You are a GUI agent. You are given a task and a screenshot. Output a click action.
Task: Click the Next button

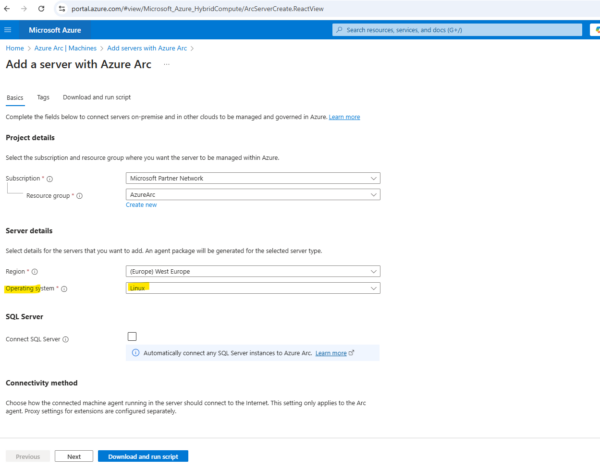pyautogui.click(x=74, y=457)
